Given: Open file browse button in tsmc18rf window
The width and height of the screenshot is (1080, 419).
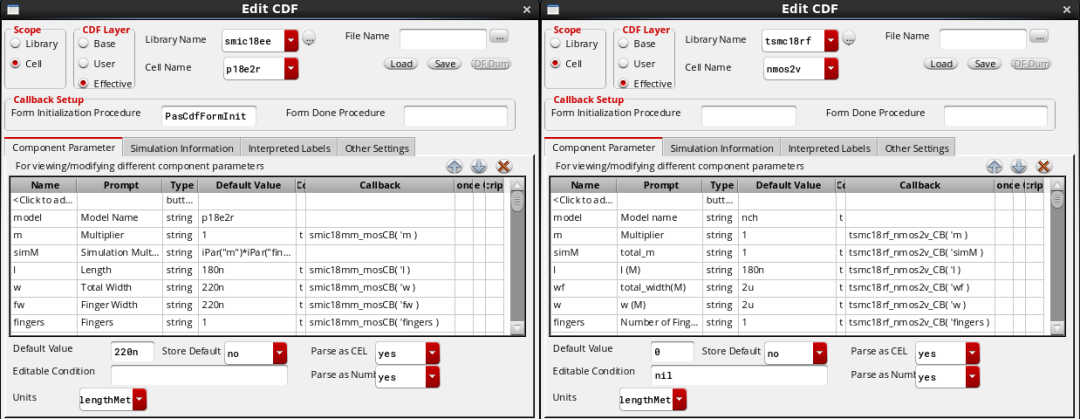Looking at the screenshot, I should (x=1038, y=37).
